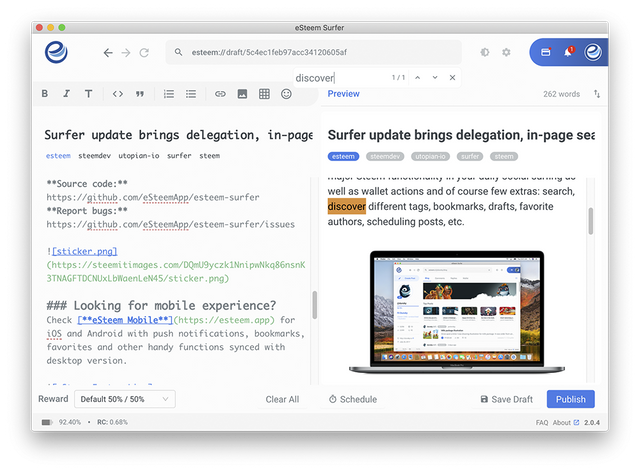The image size is (640, 473).
Task: Click the discover search input field
Action: 341,78
